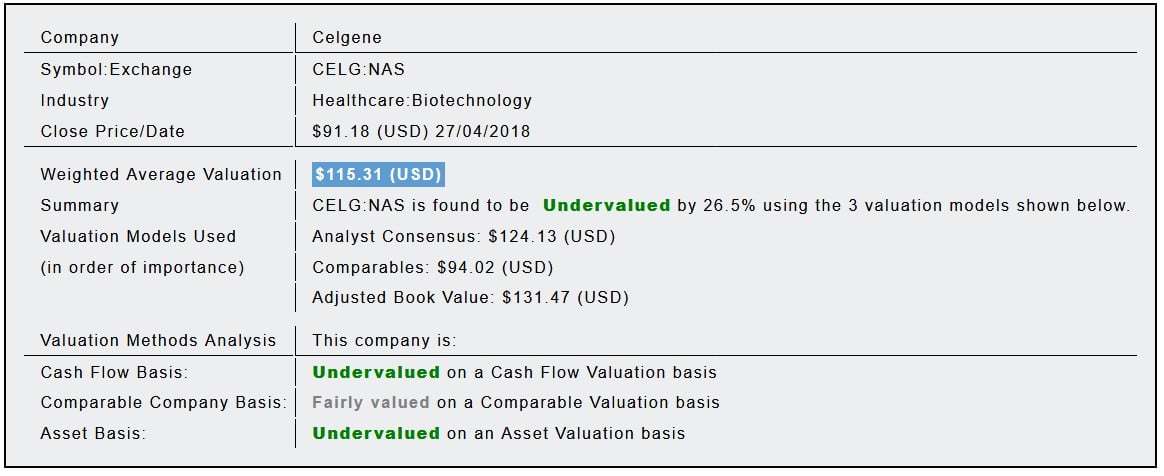Click the Symbol:Exchange row label
This screenshot has height=476, width=1164.
116,70
